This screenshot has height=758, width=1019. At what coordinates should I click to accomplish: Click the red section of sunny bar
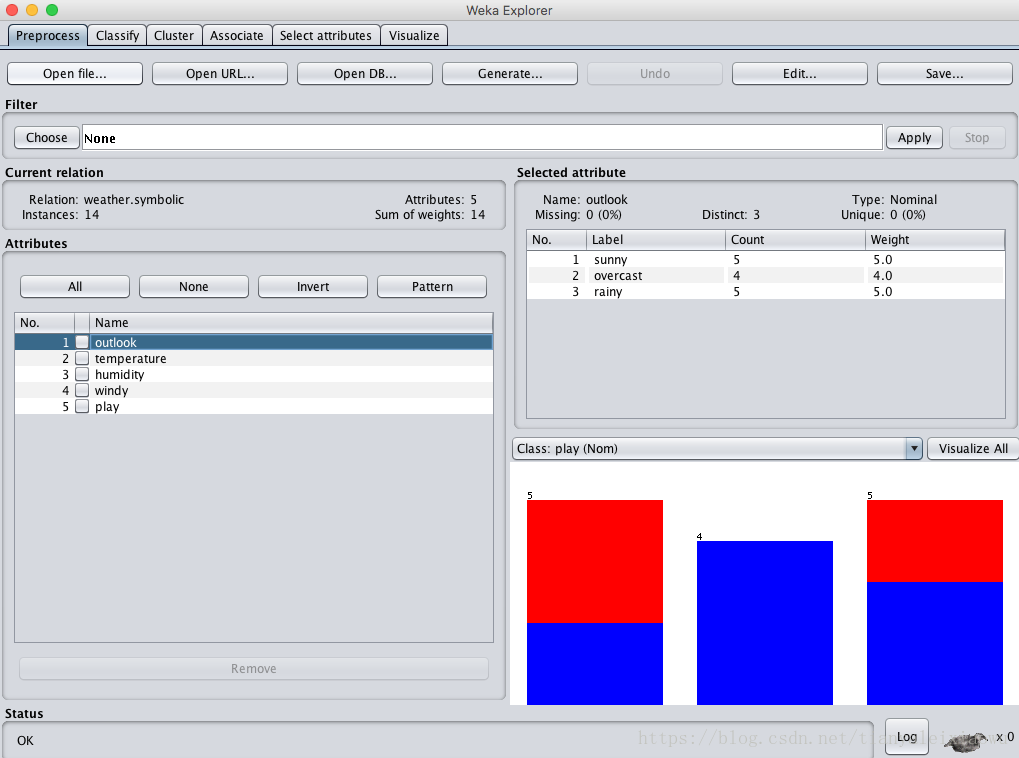[x=595, y=561]
